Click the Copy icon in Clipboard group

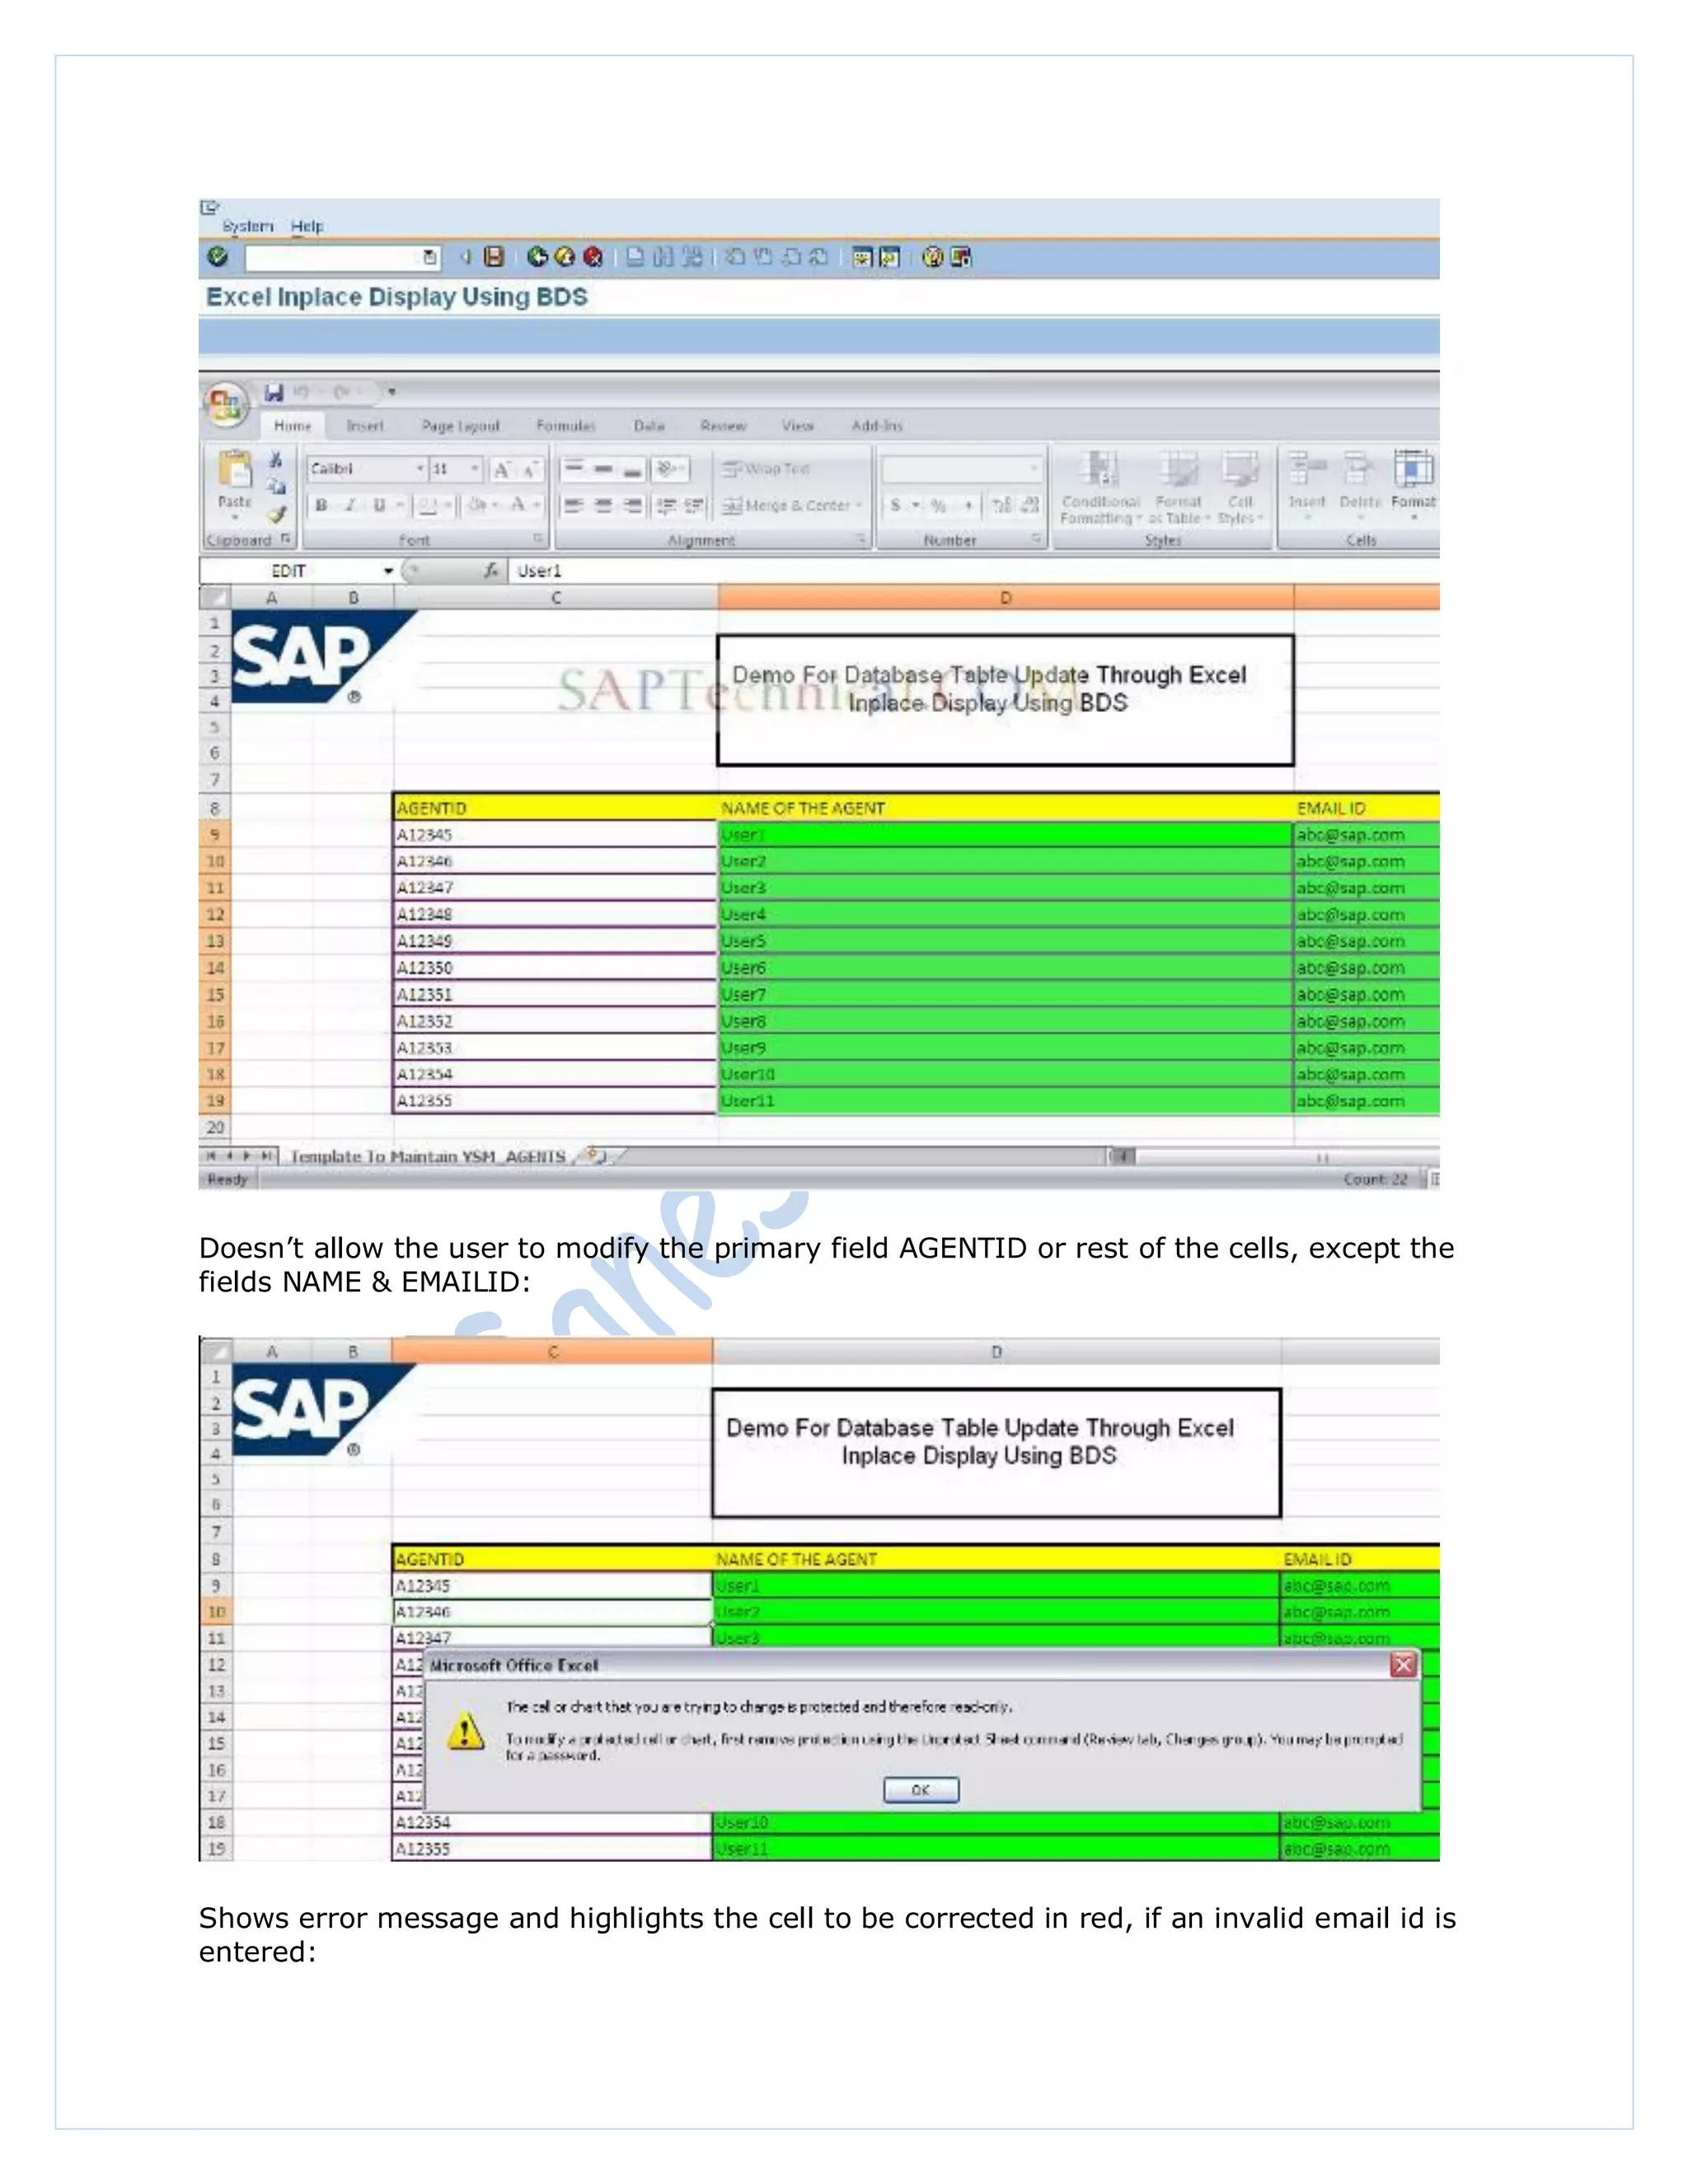276,487
